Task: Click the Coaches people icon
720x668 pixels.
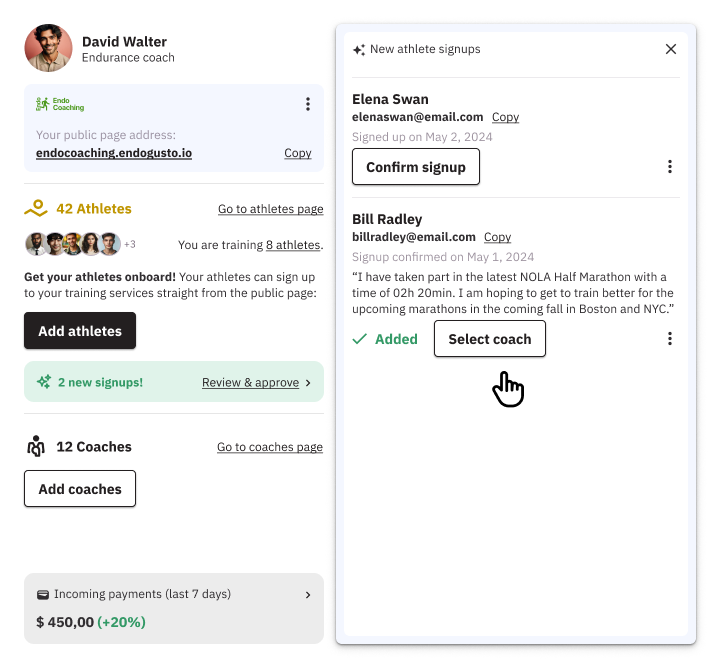Action: pyautogui.click(x=36, y=446)
